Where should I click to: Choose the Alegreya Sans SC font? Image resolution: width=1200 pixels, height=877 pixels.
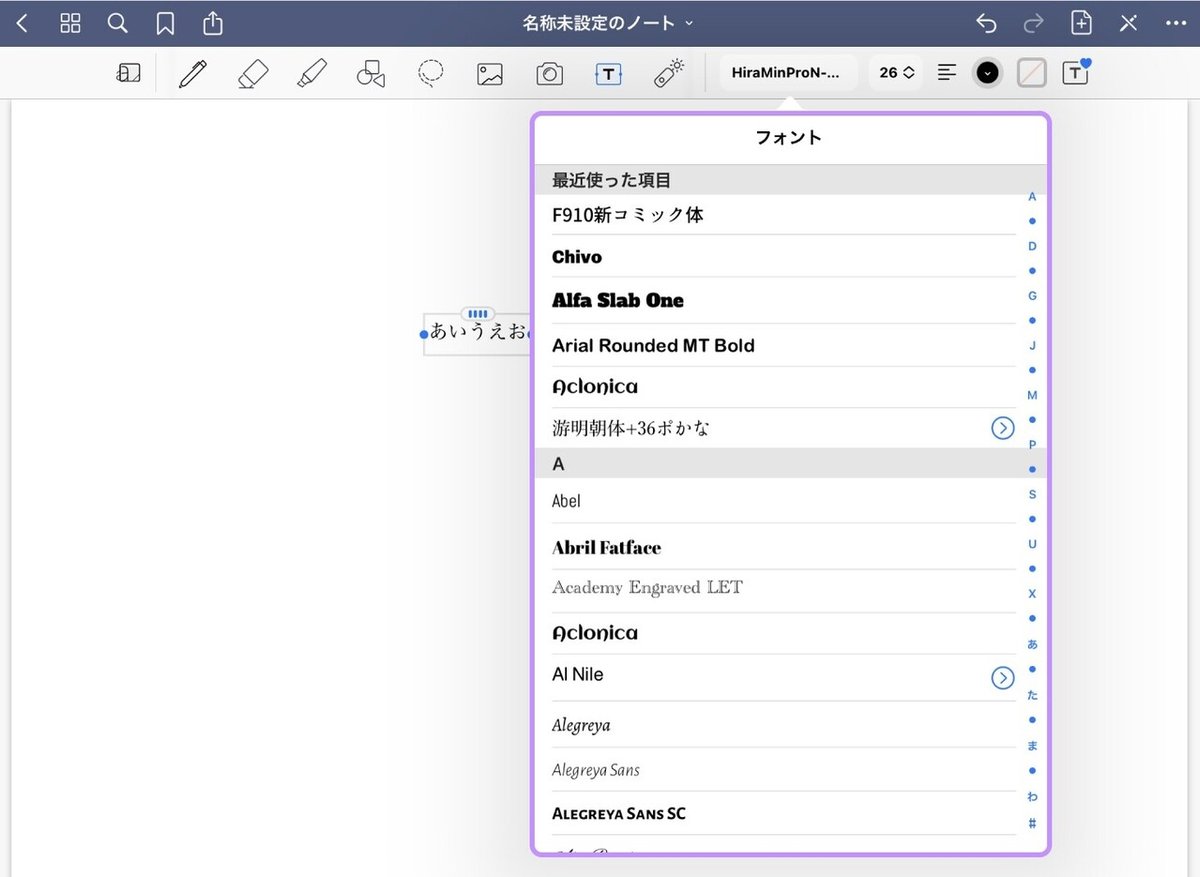click(784, 813)
